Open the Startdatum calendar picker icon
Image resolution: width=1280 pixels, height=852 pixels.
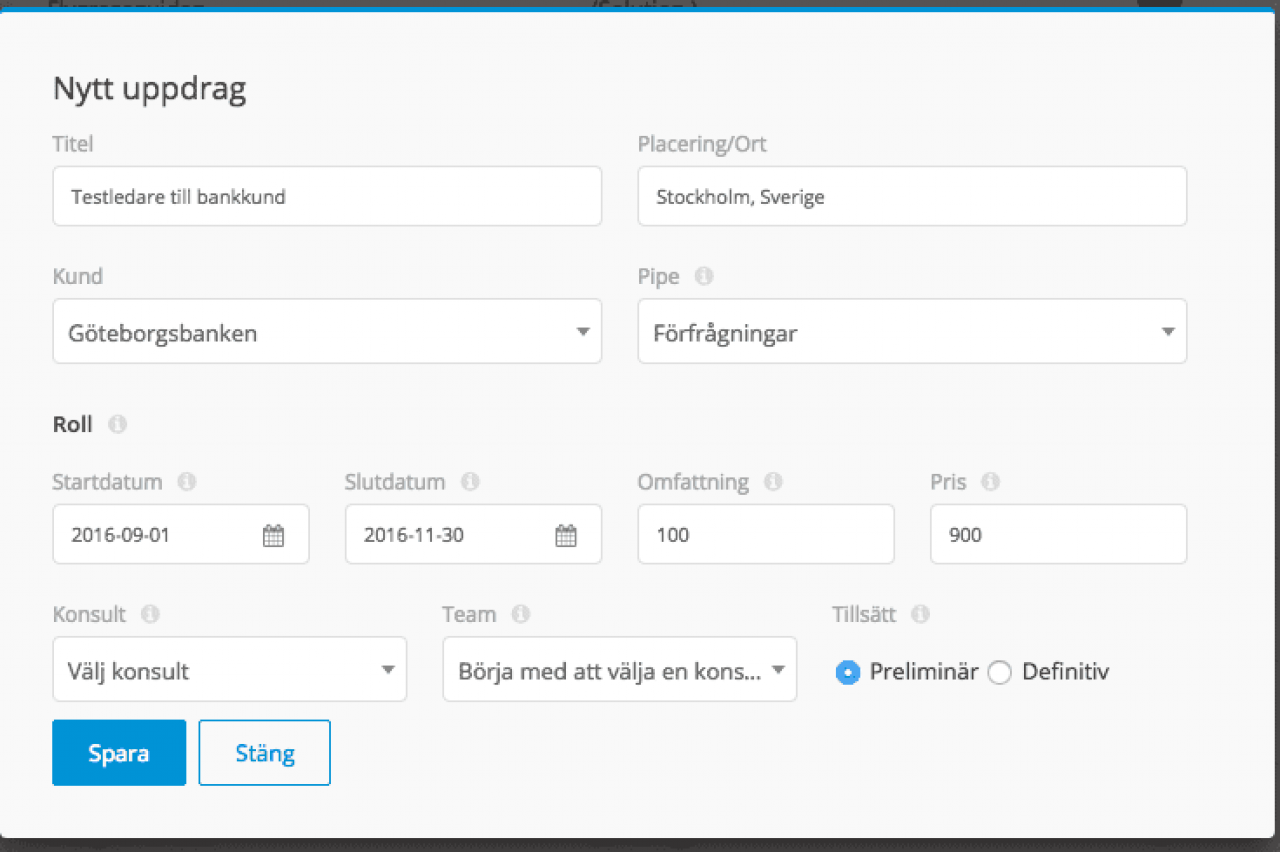coord(273,535)
